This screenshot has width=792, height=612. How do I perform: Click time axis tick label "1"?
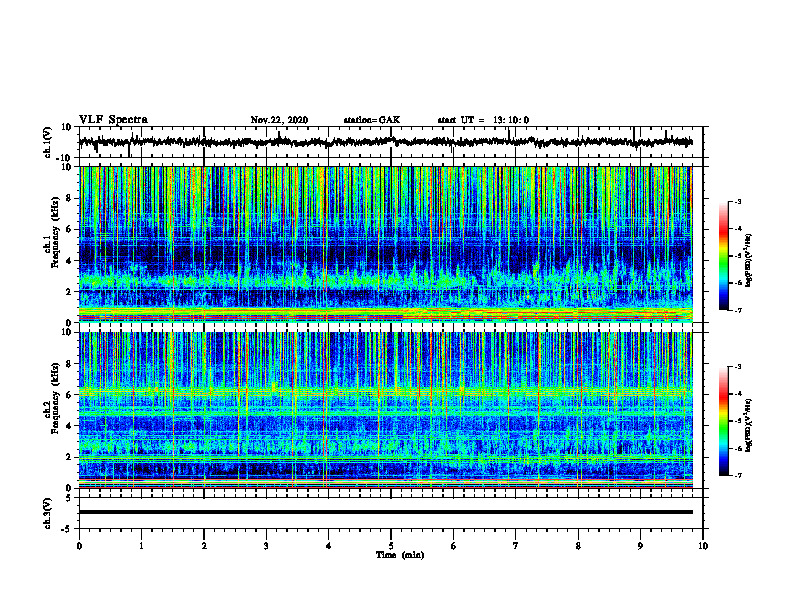[141, 546]
